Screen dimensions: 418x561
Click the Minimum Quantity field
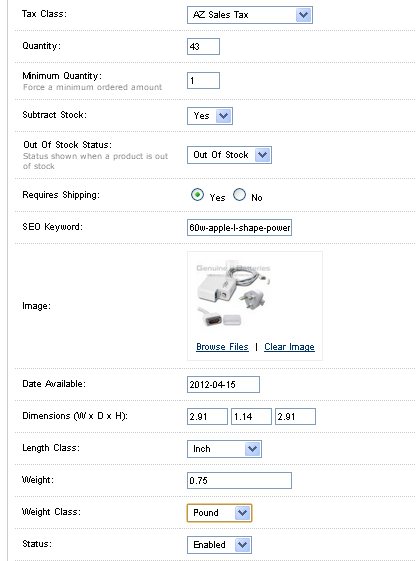pos(203,81)
